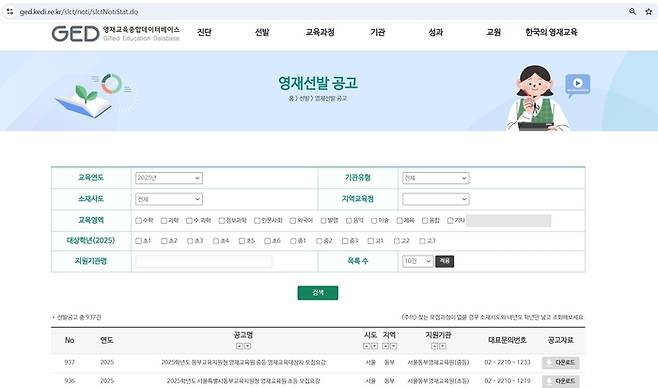Open the browser zoom magnifier icon
This screenshot has width=658, height=388.
(632, 12)
